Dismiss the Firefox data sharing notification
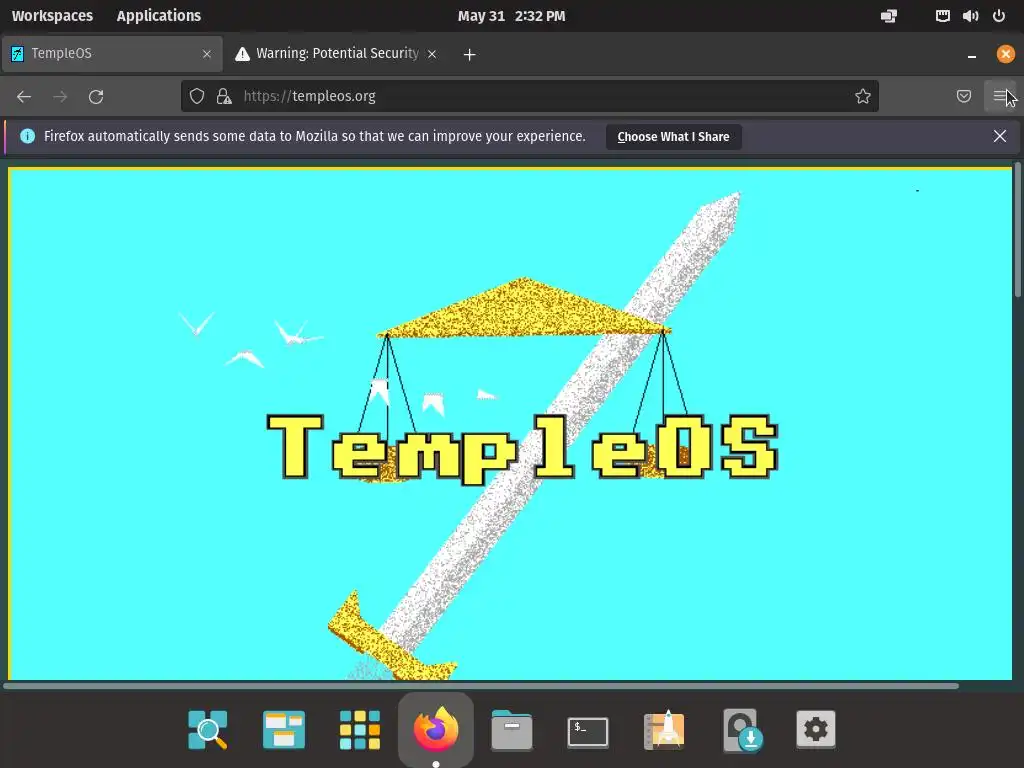 [x=1000, y=136]
